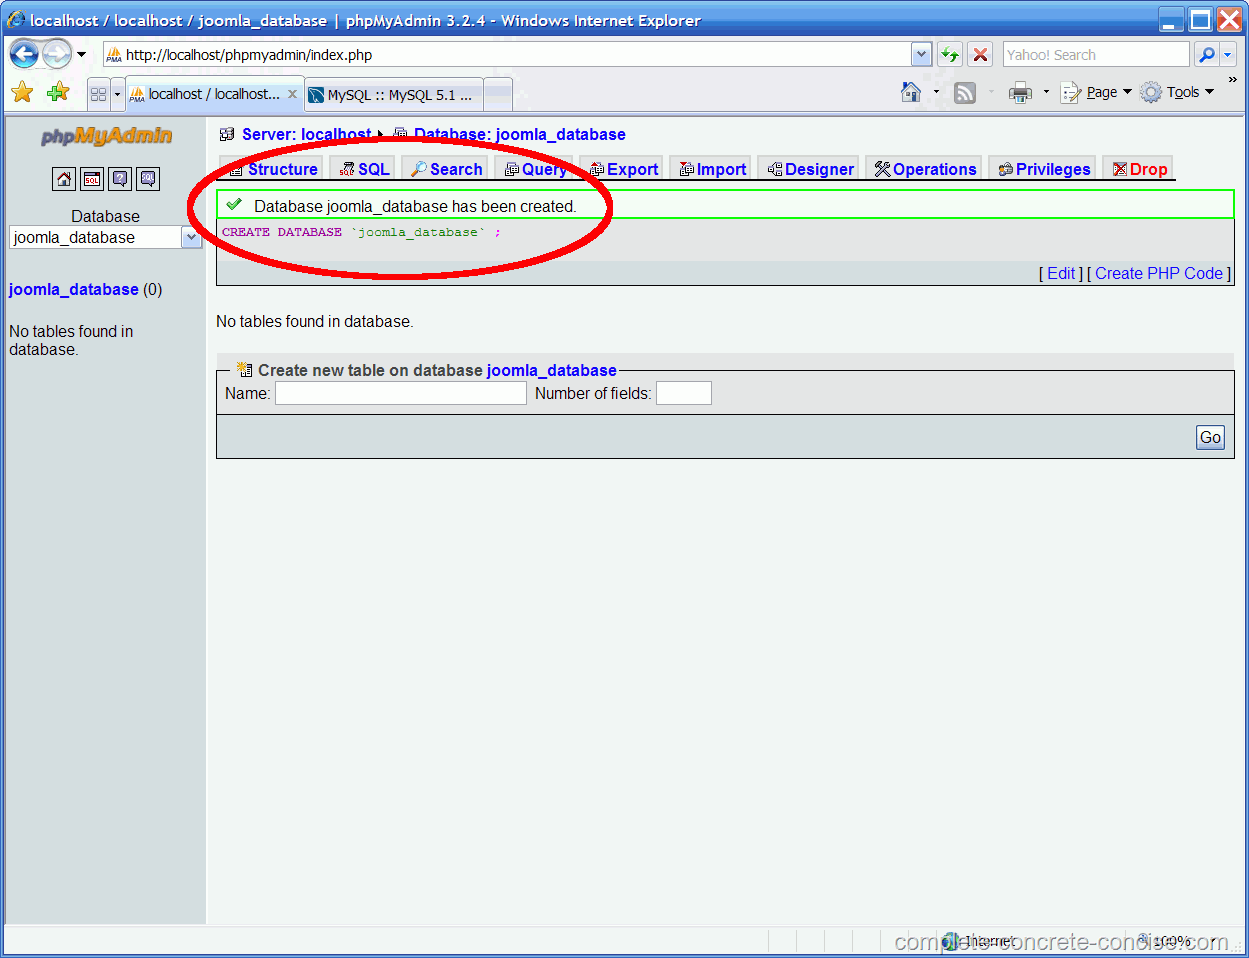Click the Edit link for the query
Image resolution: width=1249 pixels, height=958 pixels.
click(1061, 273)
